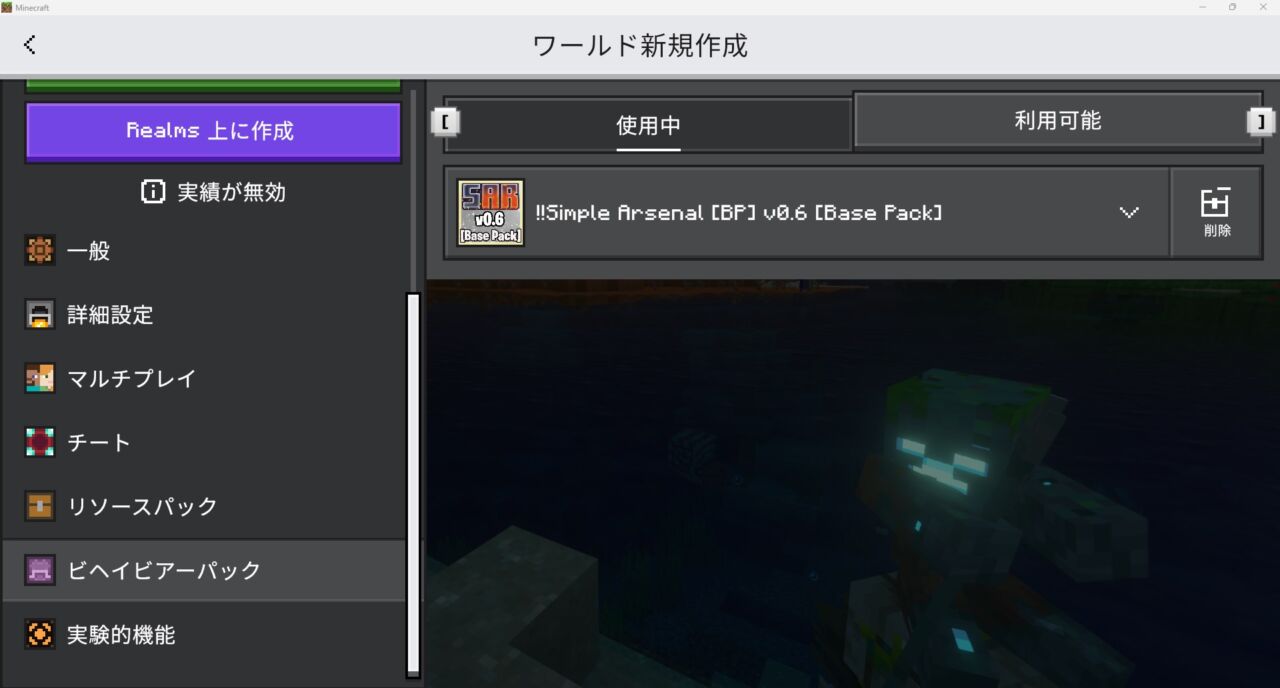Click the General settings gear icon
The height and width of the screenshot is (688, 1280).
tap(40, 251)
